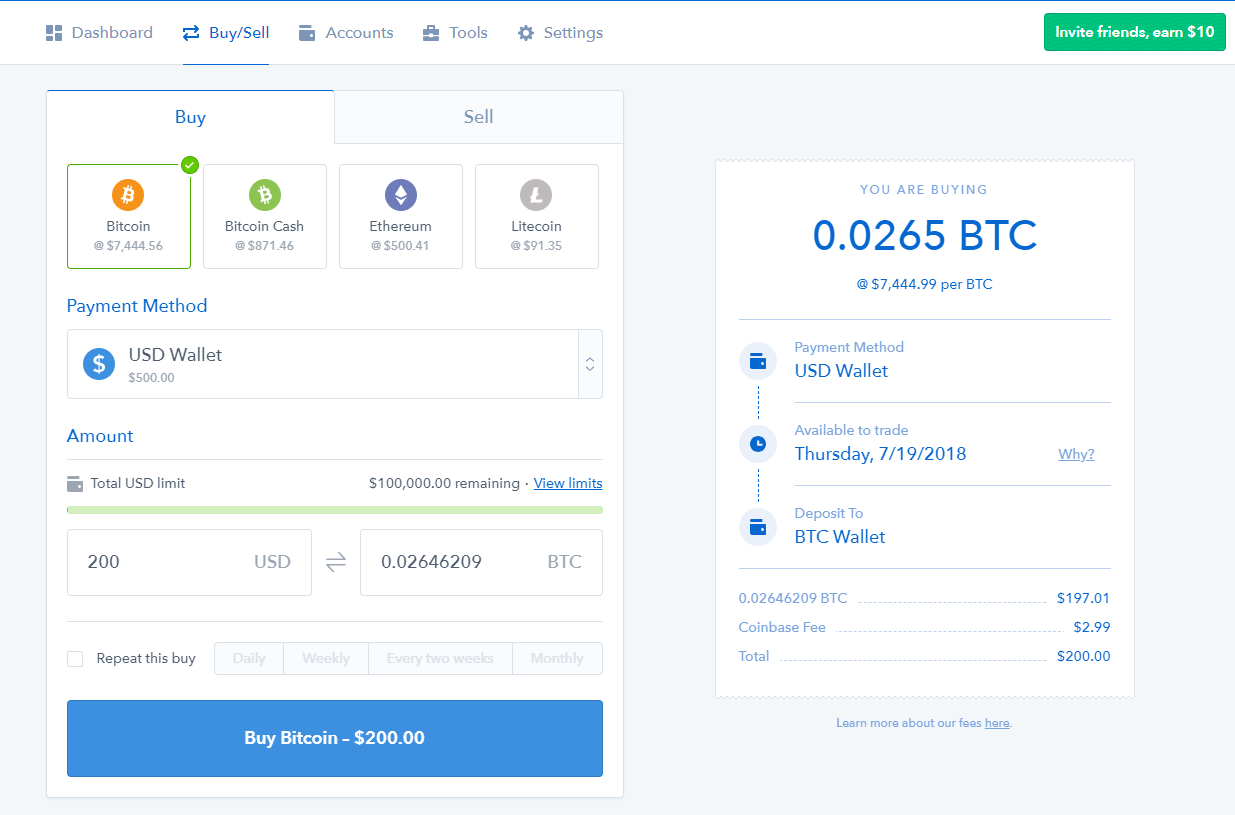Select the Ethereum diamond icon
The height and width of the screenshot is (815, 1235).
[x=401, y=194]
